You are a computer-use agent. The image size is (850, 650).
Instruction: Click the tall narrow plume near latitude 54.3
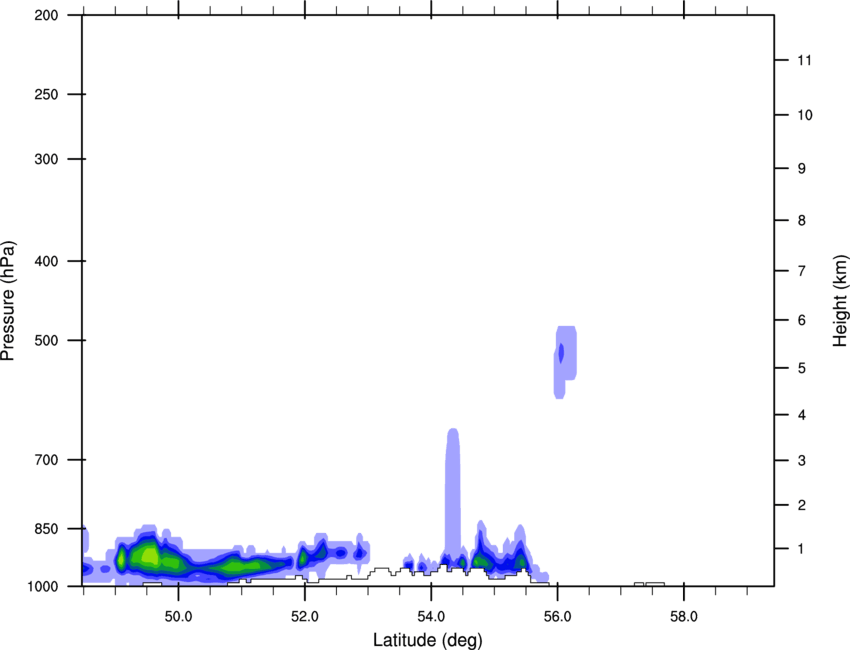tap(453, 491)
